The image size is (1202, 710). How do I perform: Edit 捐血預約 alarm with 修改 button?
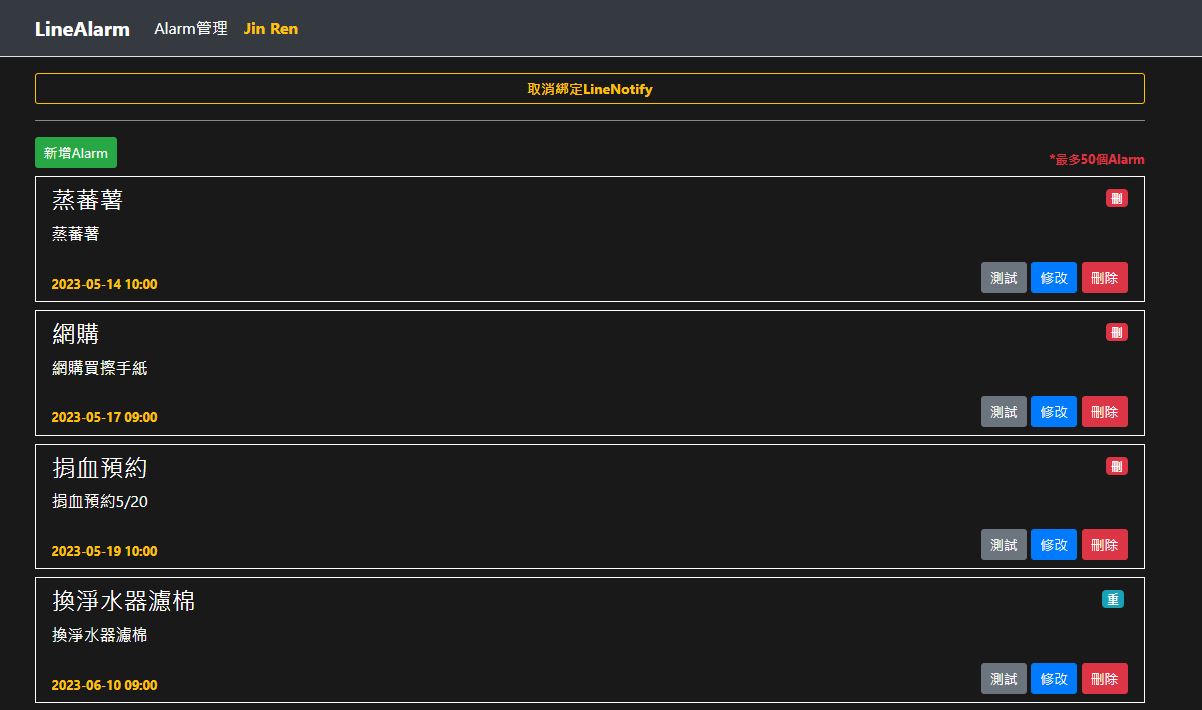(x=1054, y=545)
